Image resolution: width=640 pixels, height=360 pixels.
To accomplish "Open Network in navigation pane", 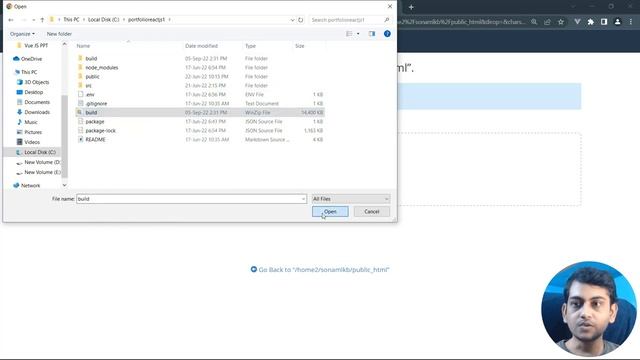I will click(30, 185).
